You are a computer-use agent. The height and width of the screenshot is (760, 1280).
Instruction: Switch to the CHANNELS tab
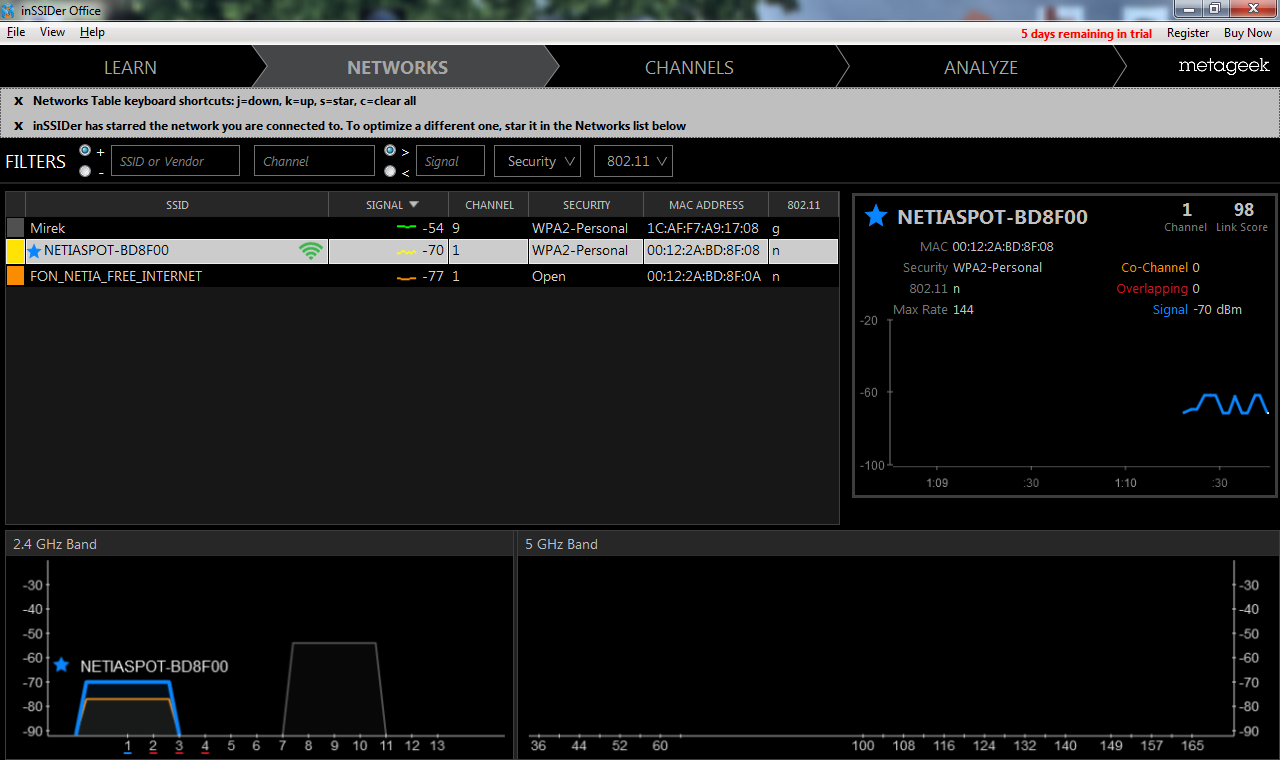click(689, 68)
